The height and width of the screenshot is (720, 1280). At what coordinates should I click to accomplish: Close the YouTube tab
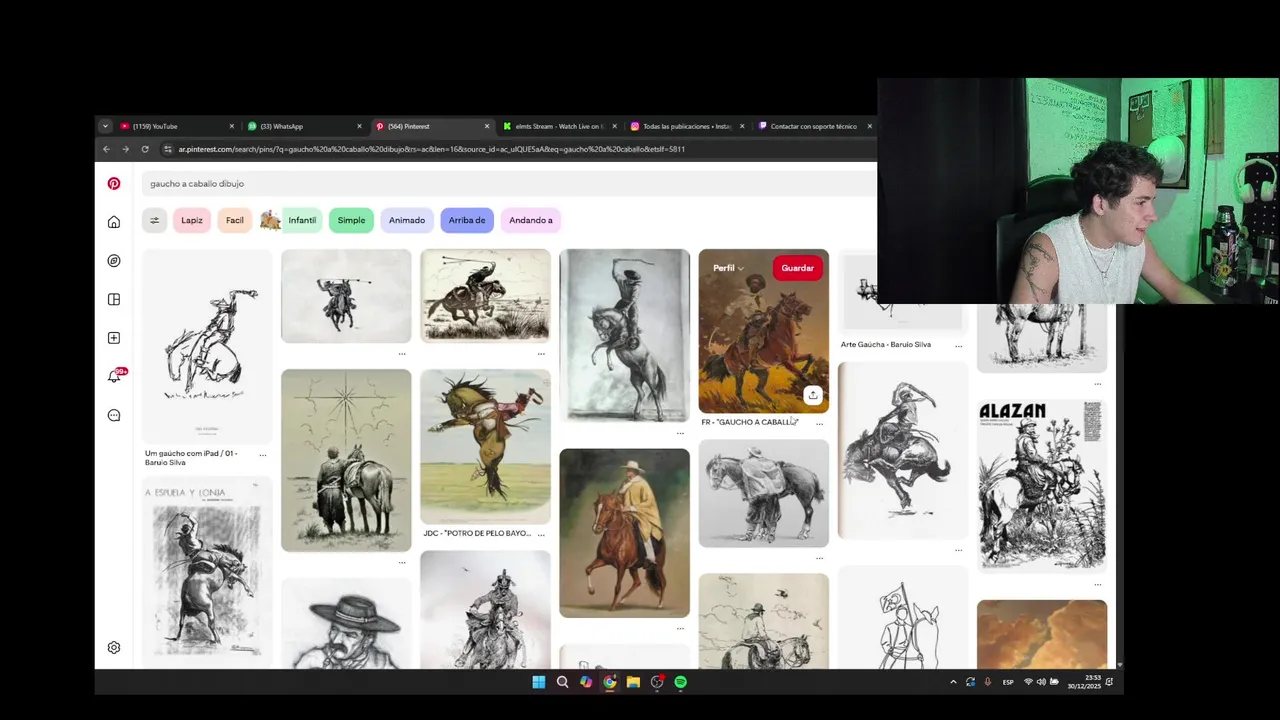point(231,126)
